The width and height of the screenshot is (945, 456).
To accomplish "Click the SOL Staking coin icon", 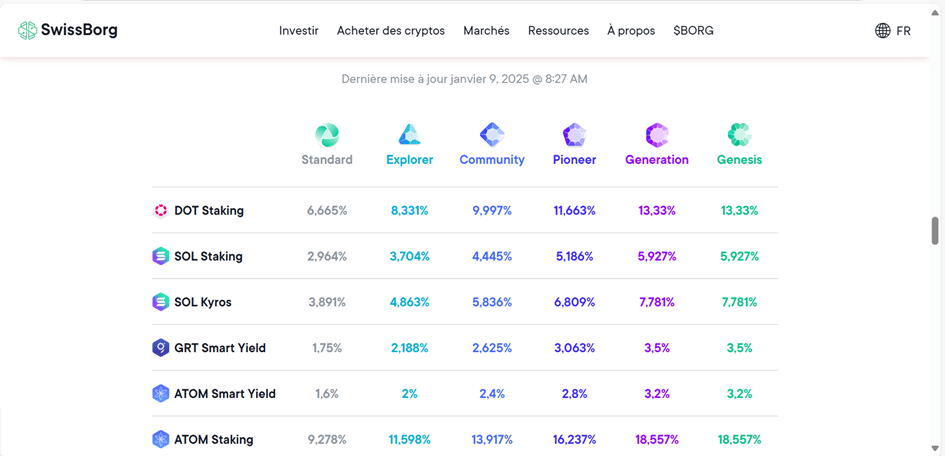I will (160, 256).
